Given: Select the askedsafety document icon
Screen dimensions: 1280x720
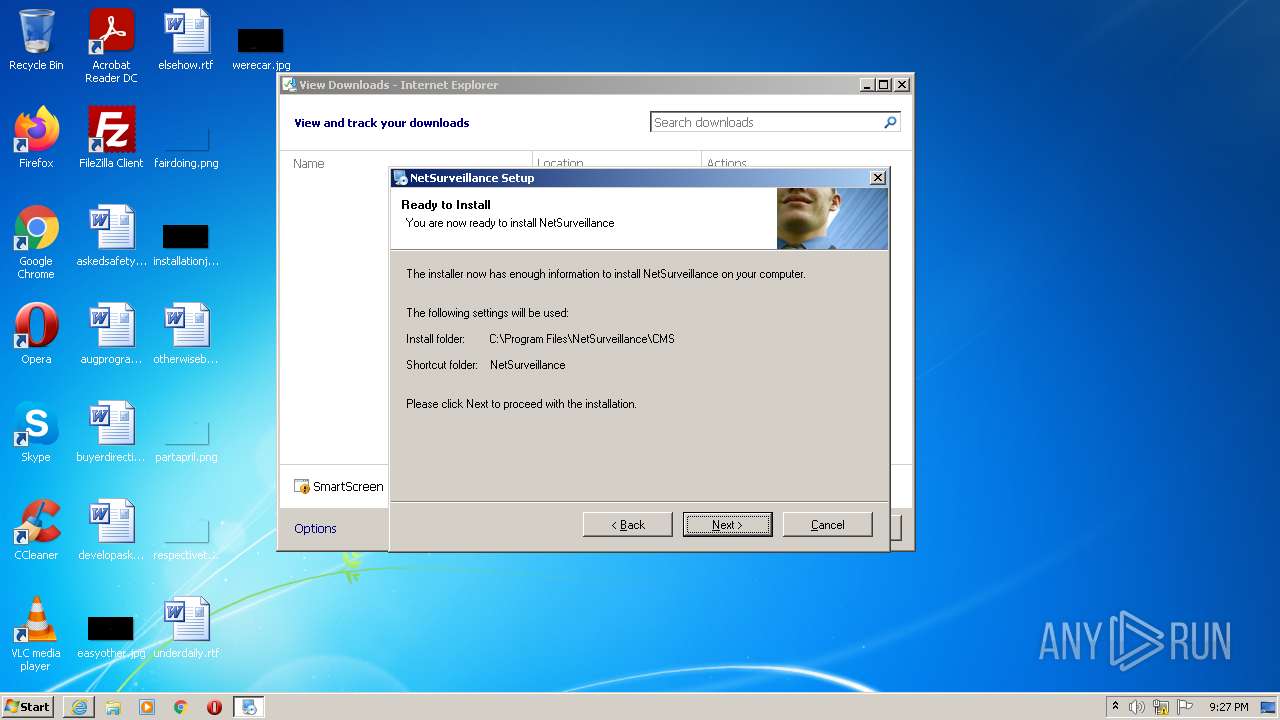Looking at the screenshot, I should tap(111, 236).
